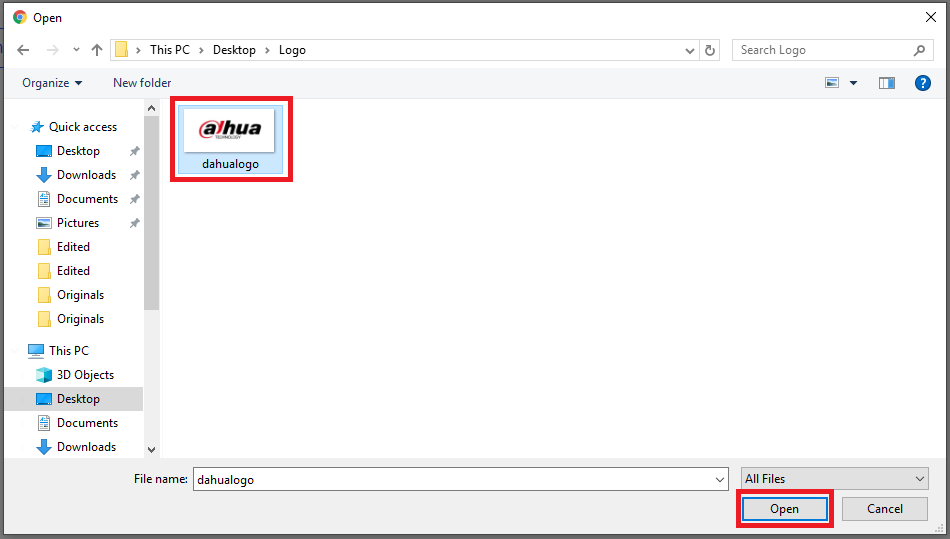Screen dimensions: 950x539
Task: Toggle the preview pane
Action: (886, 83)
